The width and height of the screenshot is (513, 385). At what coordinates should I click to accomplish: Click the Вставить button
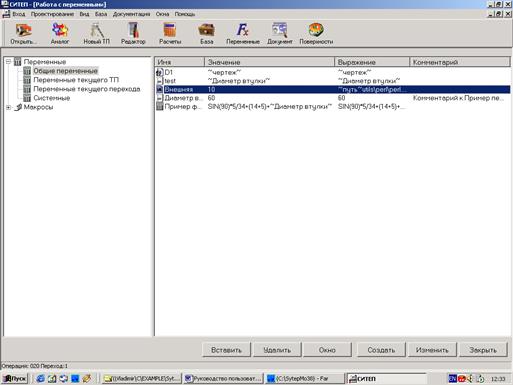[x=226, y=350]
